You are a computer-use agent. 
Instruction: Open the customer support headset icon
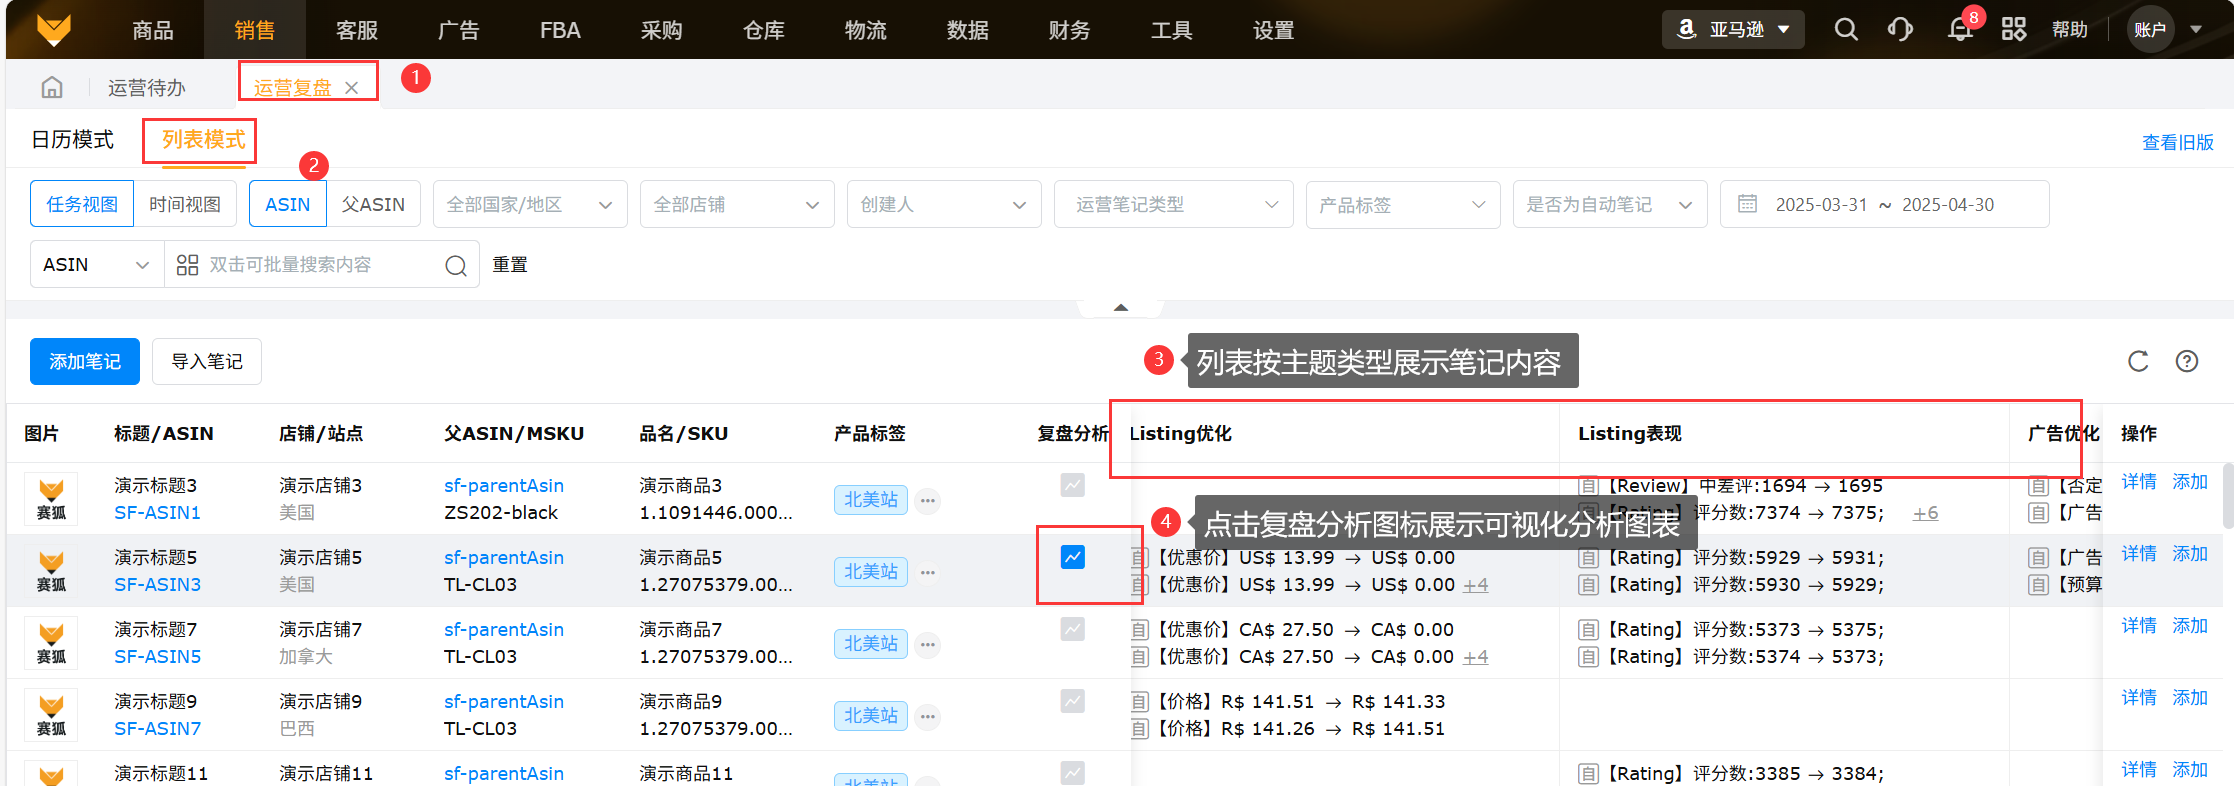1900,30
